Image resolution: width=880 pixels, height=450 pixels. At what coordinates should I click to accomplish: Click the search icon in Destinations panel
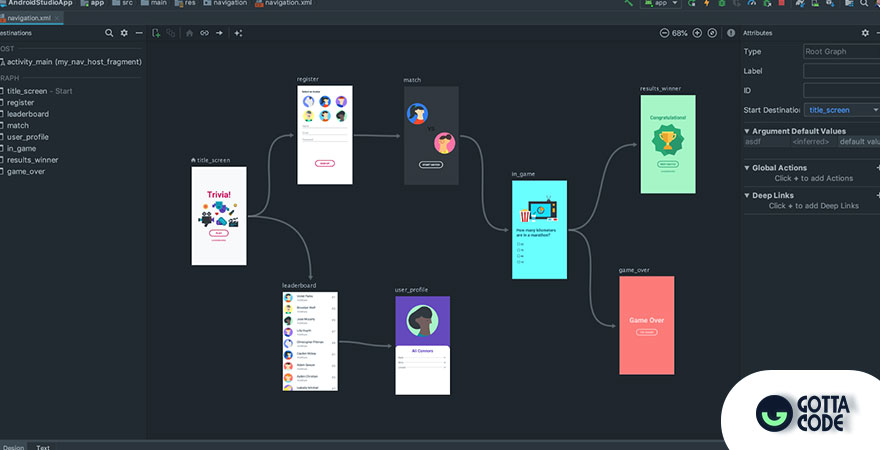coord(109,33)
